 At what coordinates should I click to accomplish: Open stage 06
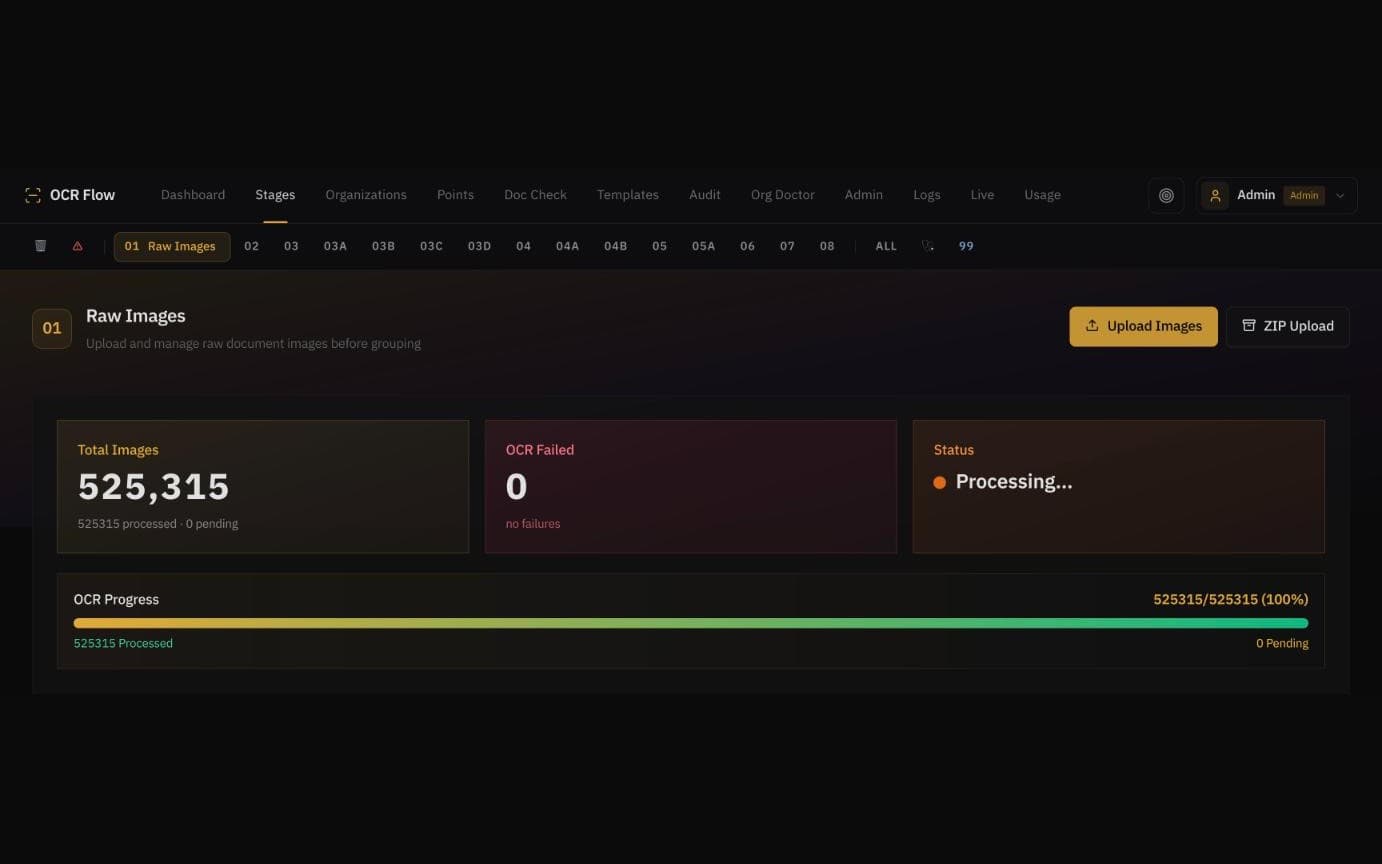pyautogui.click(x=747, y=246)
